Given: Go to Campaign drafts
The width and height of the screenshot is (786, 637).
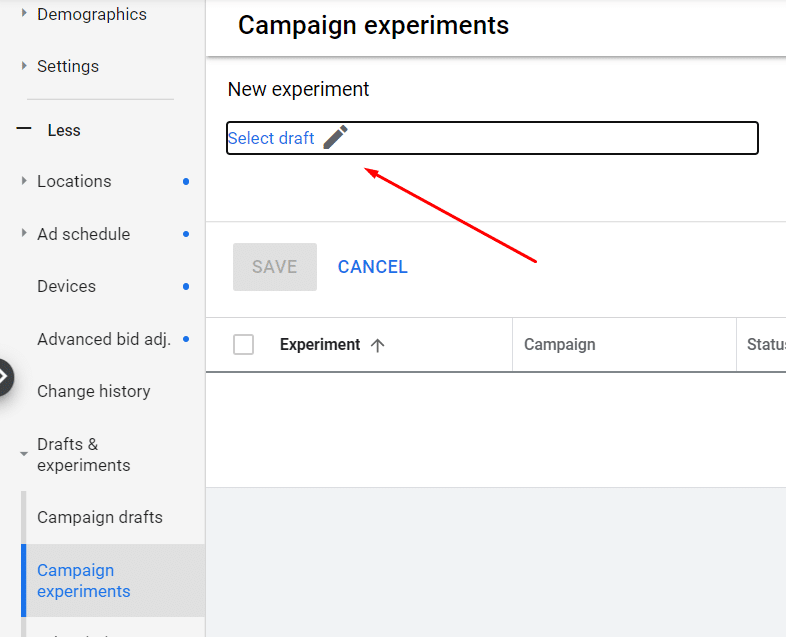Looking at the screenshot, I should coord(99,517).
